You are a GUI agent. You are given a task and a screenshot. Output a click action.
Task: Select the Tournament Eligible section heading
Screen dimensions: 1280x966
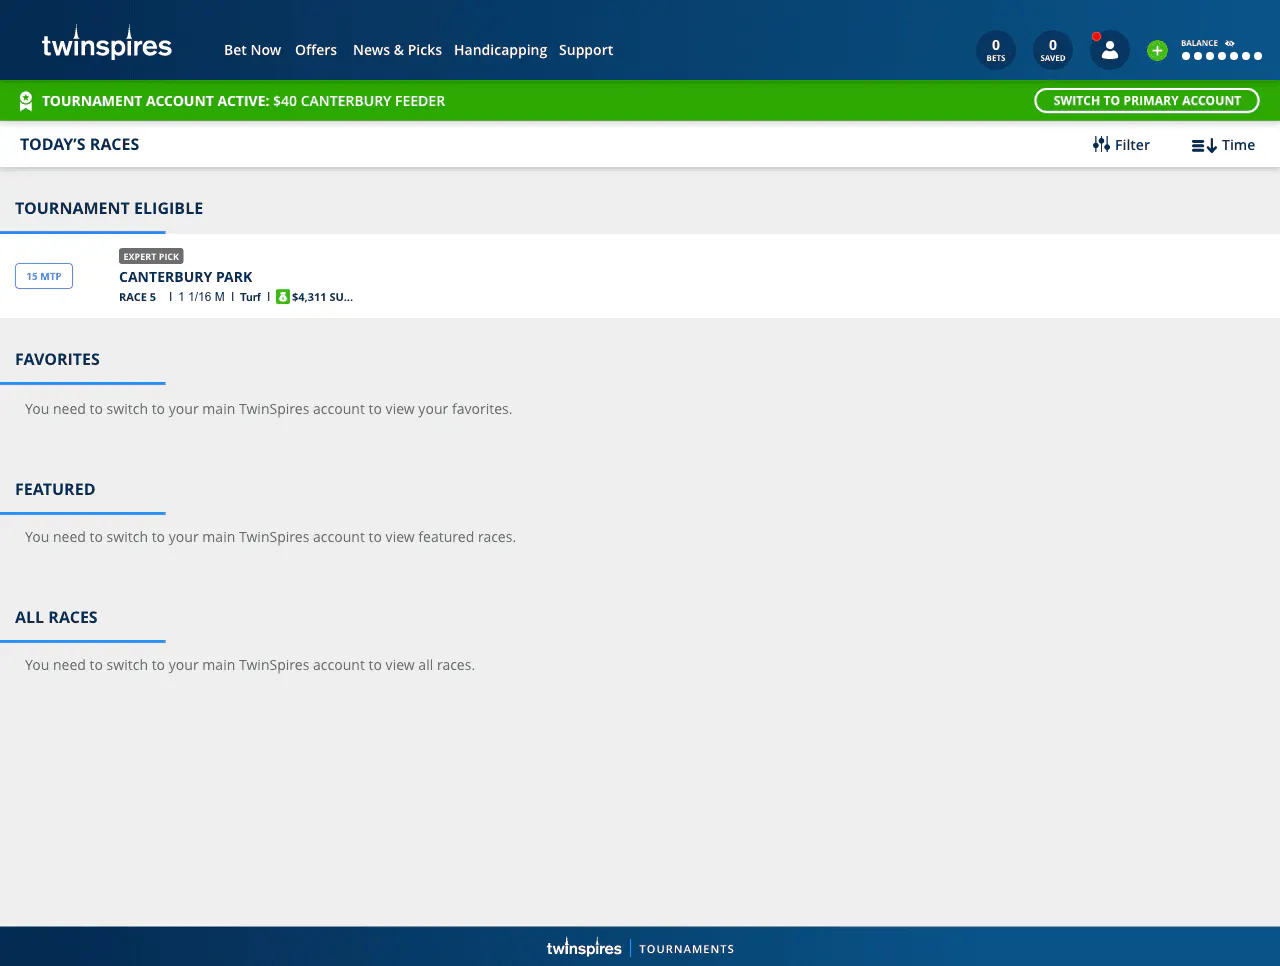tap(109, 208)
